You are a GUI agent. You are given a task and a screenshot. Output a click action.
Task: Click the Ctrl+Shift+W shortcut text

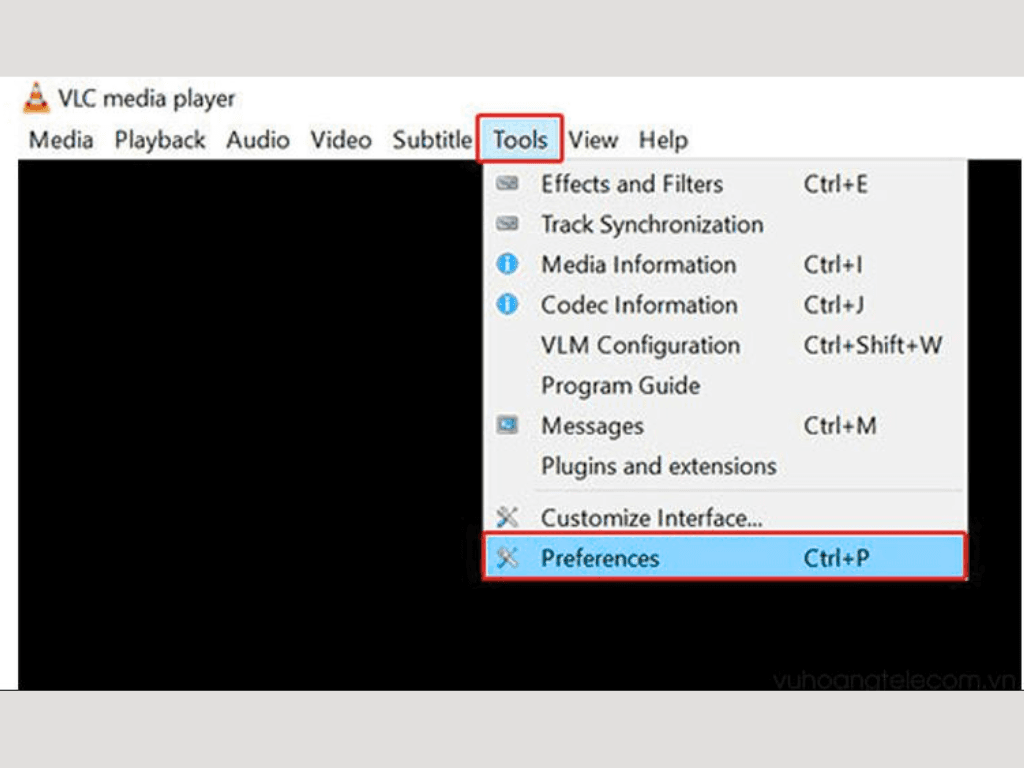[x=873, y=345]
